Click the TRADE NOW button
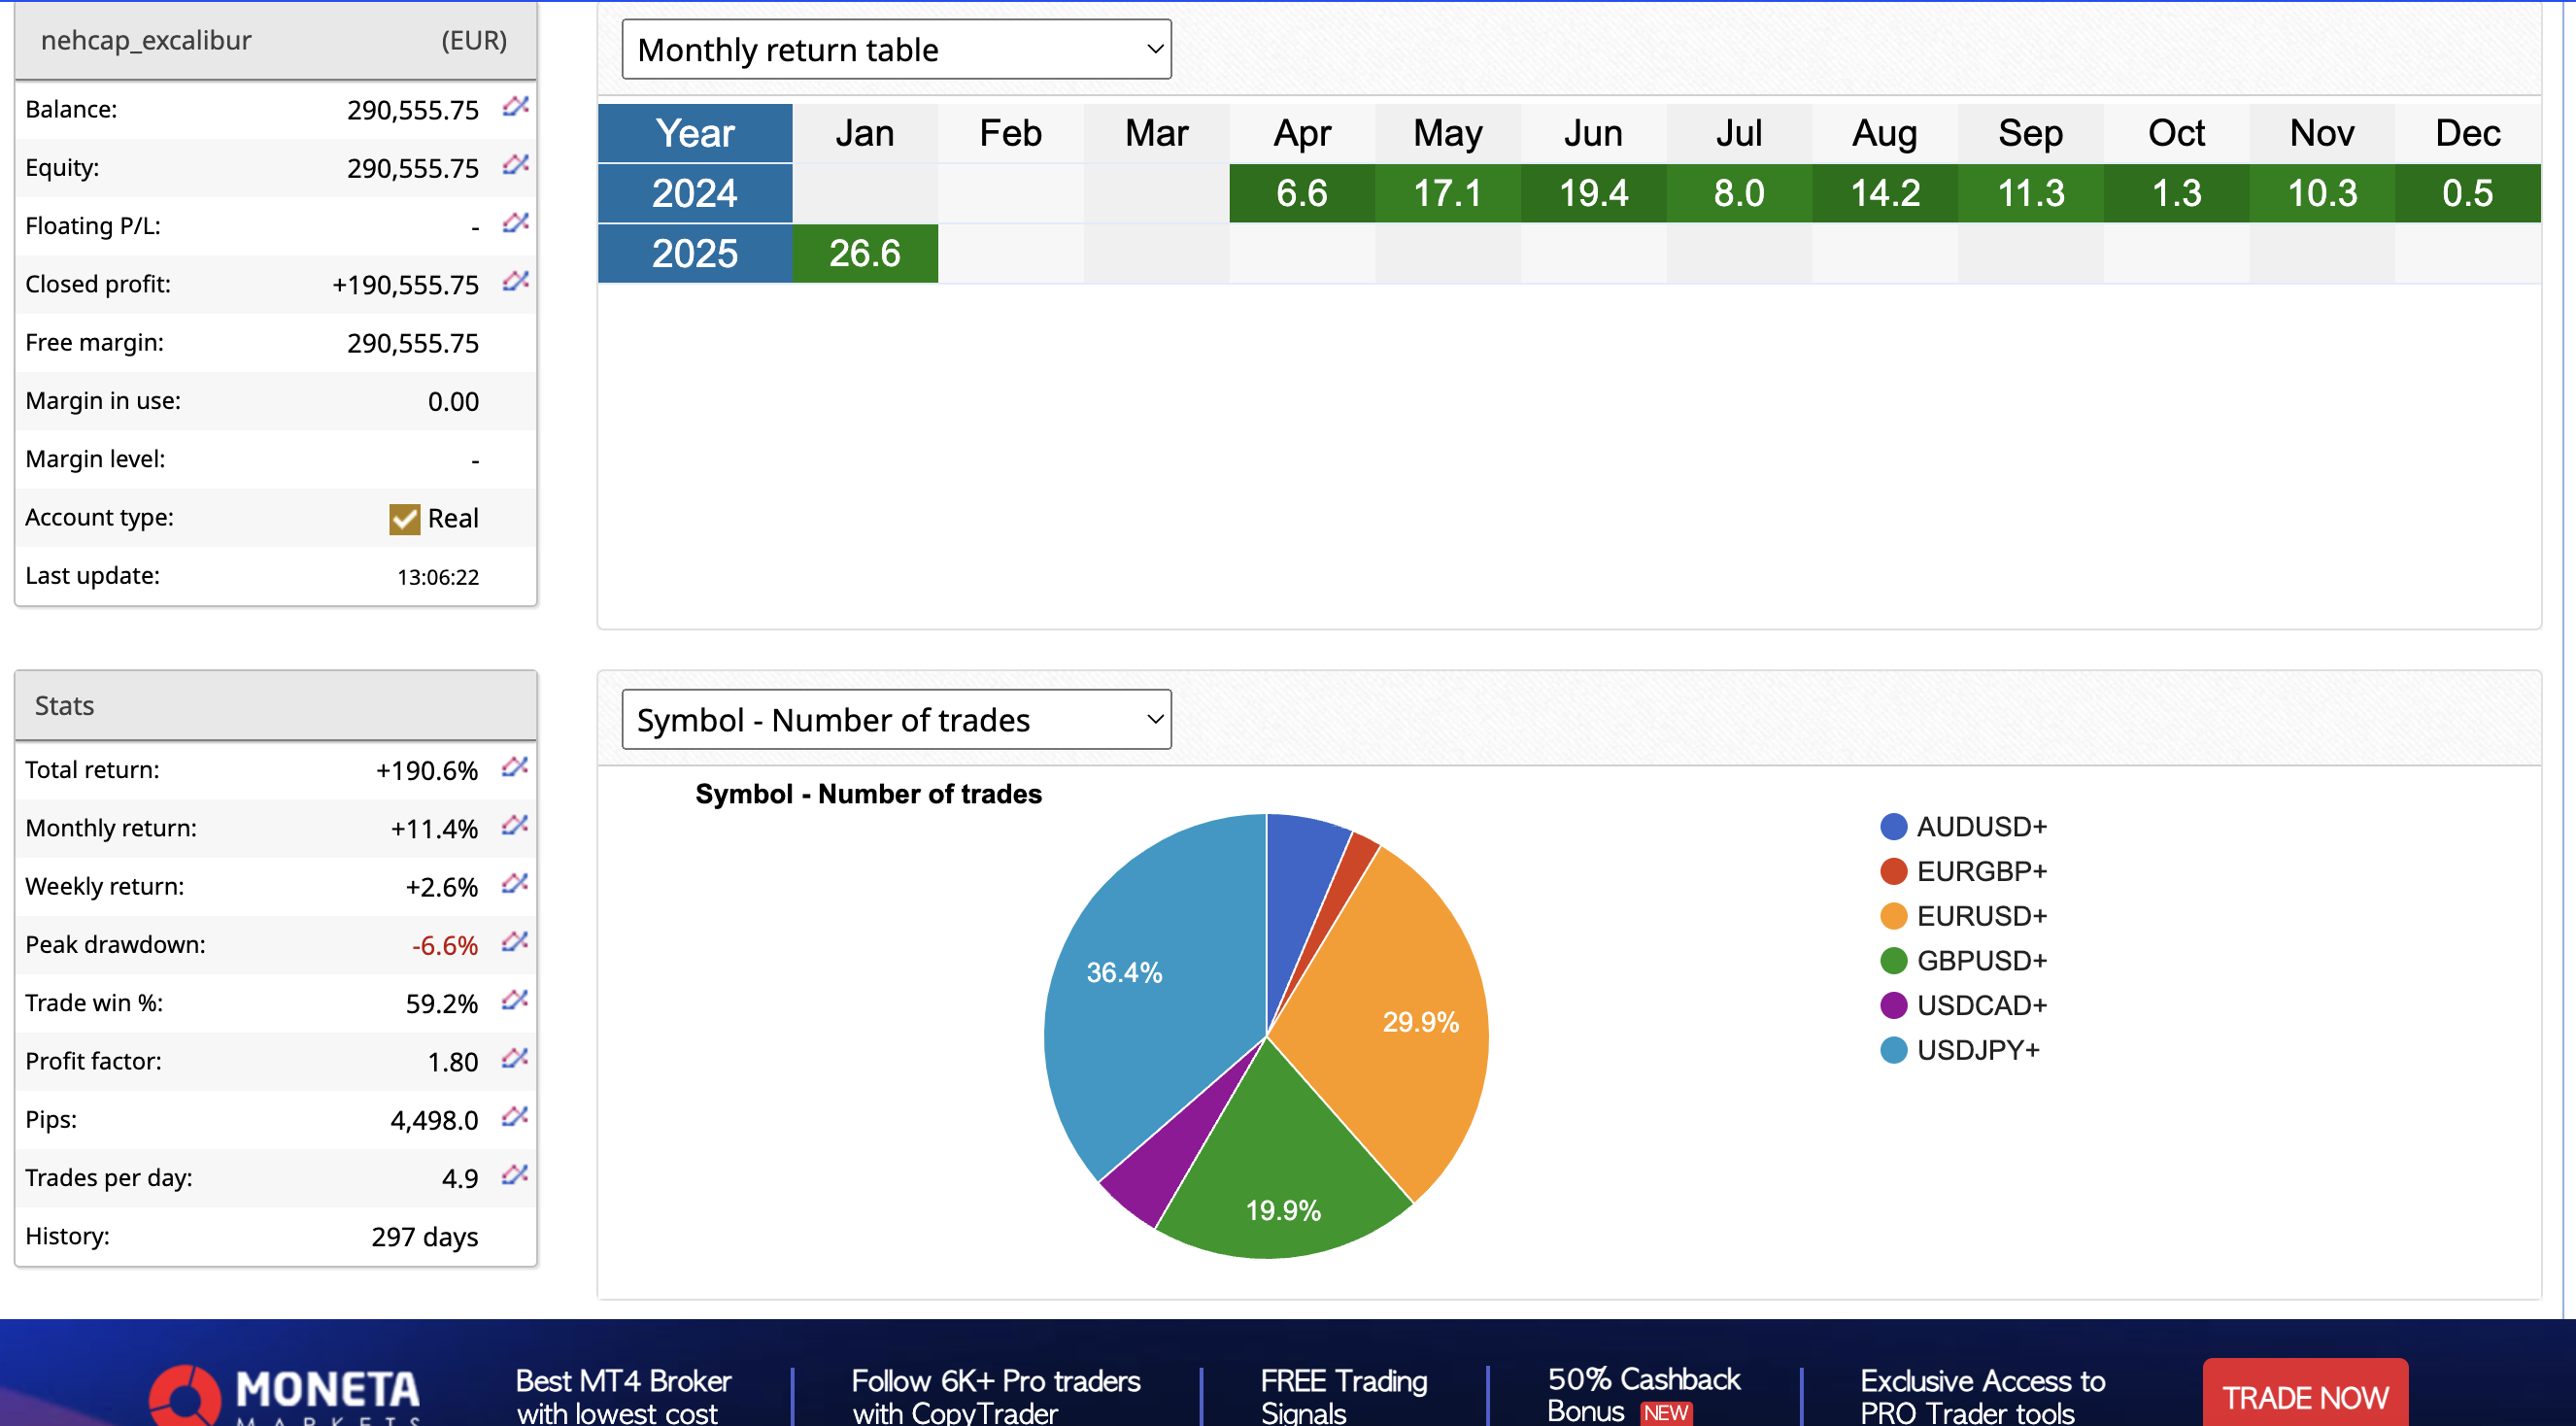This screenshot has height=1426, width=2576. coord(2304,1395)
